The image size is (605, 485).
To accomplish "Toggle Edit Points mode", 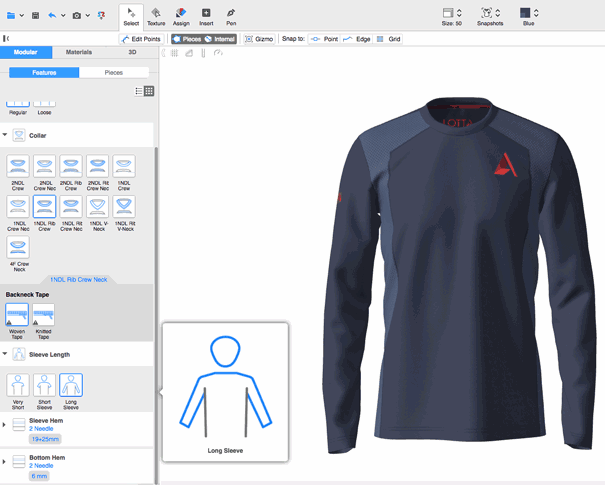I will pos(141,39).
